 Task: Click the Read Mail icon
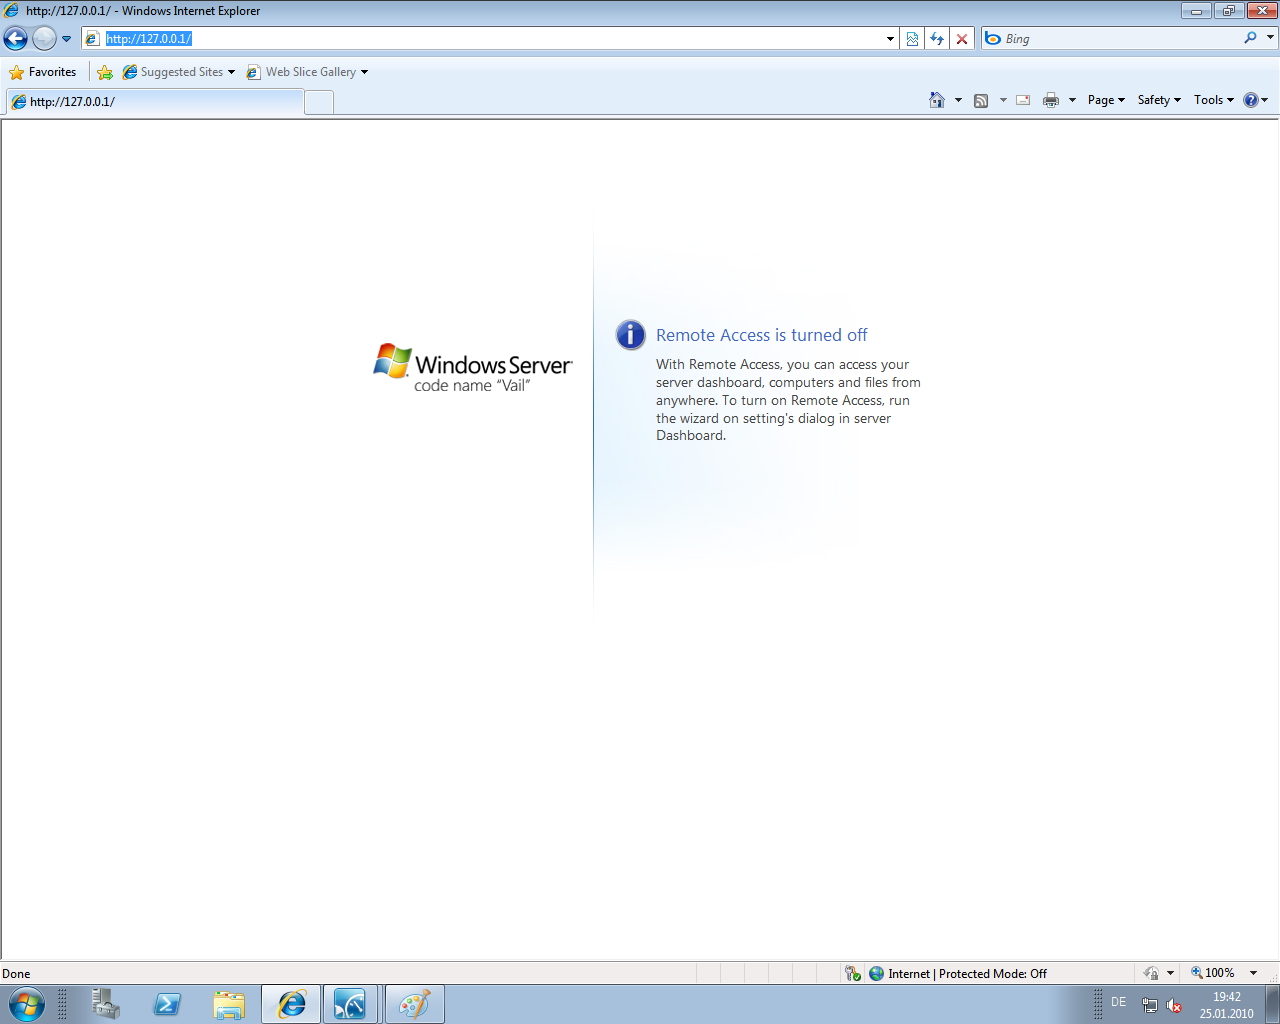pos(1023,100)
